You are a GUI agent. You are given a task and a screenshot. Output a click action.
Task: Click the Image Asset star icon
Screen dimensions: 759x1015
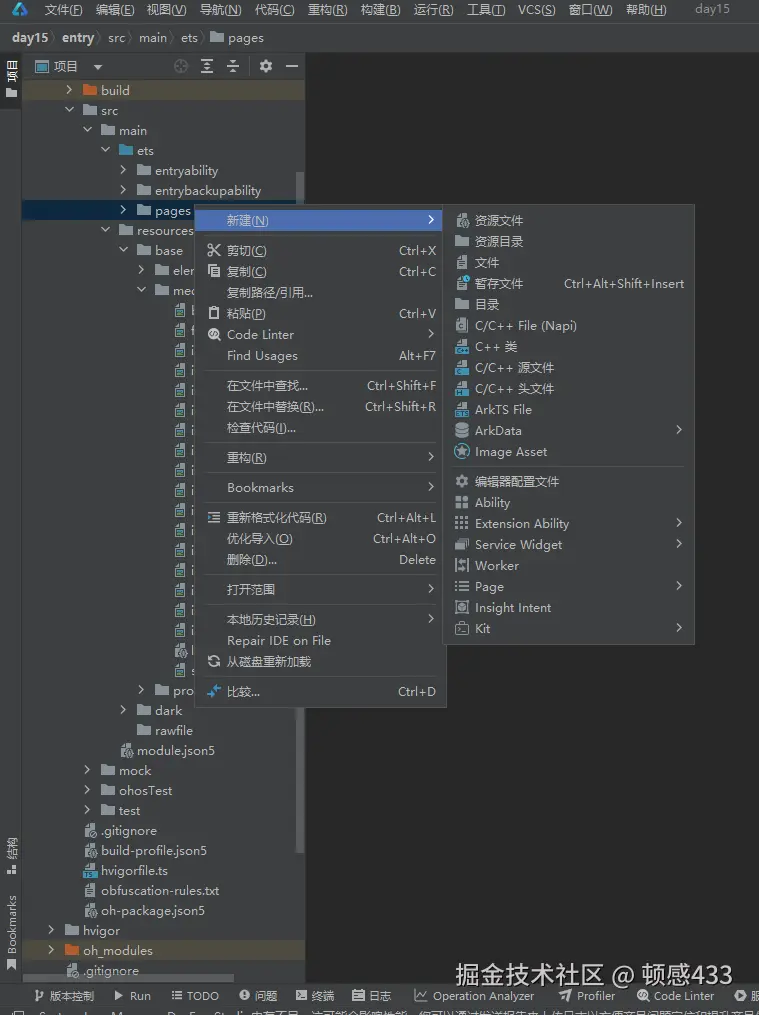coord(462,451)
